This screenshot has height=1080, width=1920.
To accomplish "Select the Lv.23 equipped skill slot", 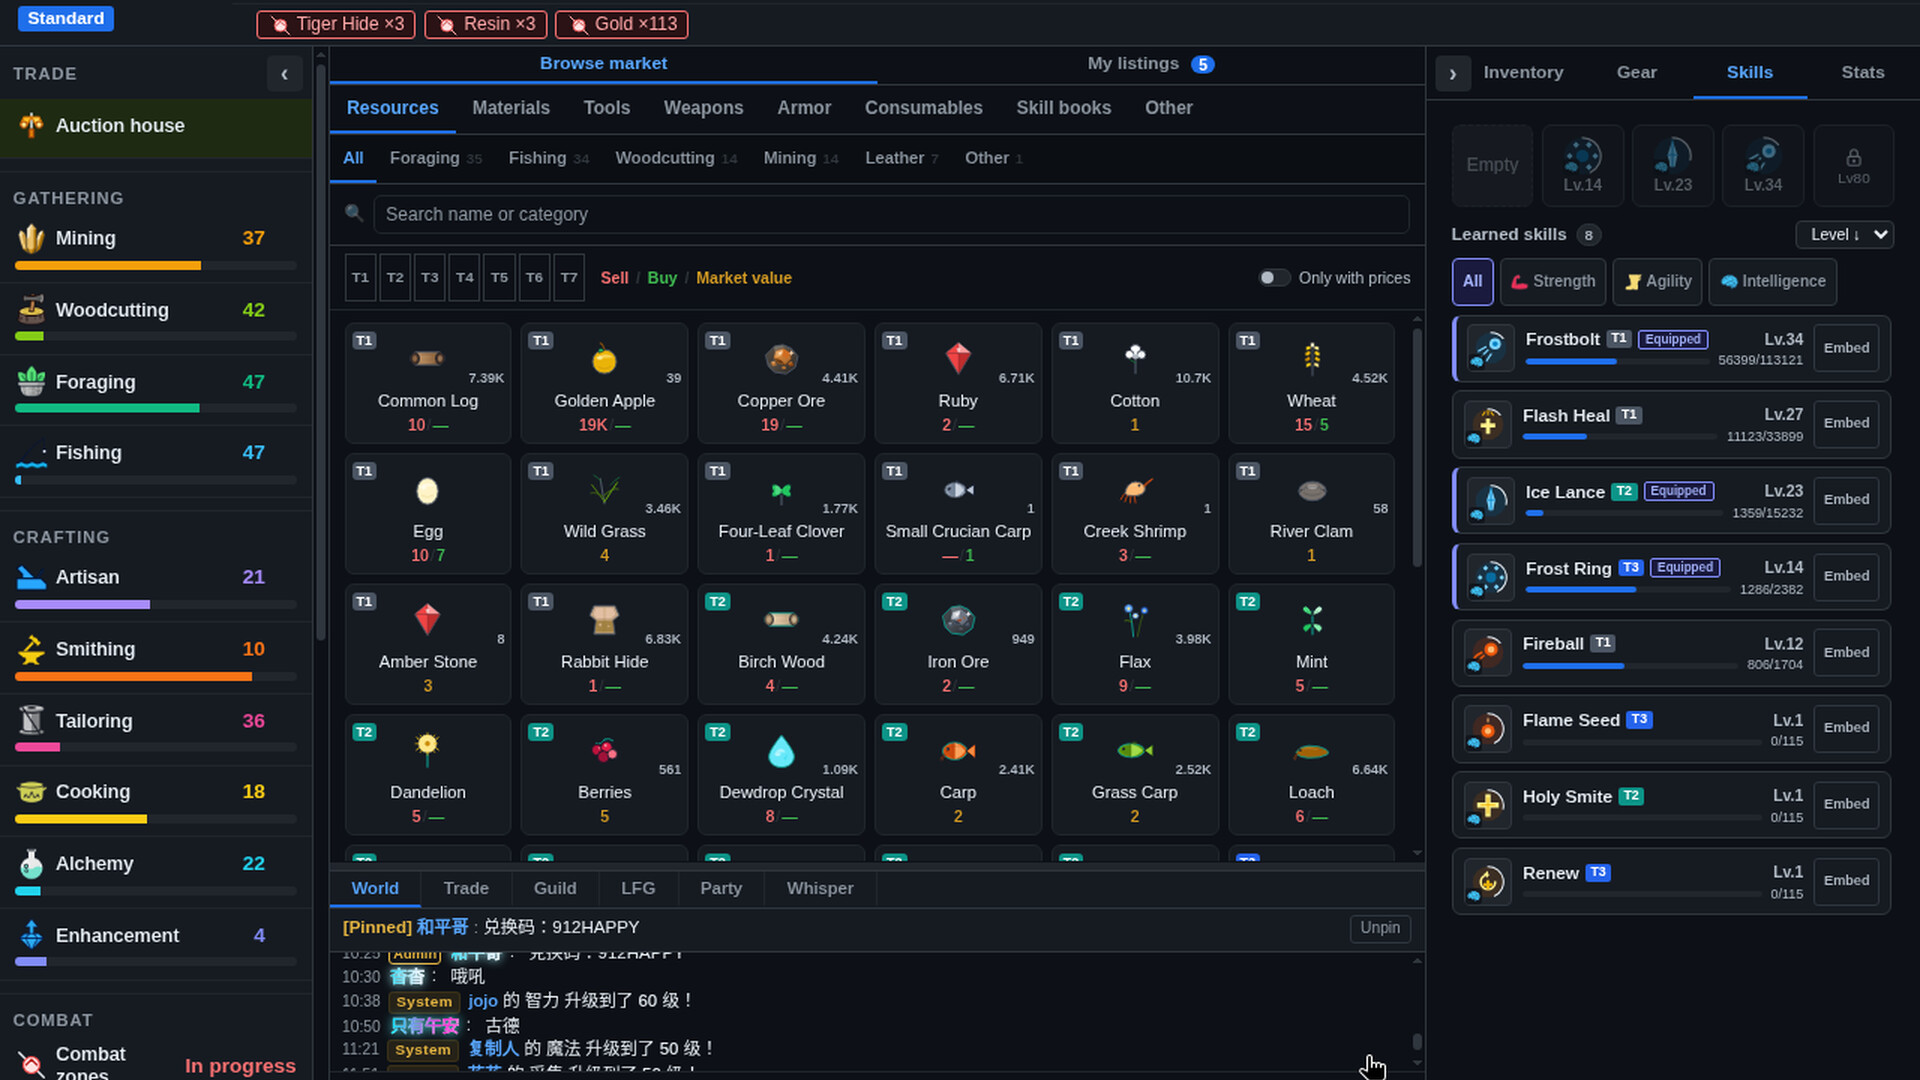I will click(x=1673, y=165).
